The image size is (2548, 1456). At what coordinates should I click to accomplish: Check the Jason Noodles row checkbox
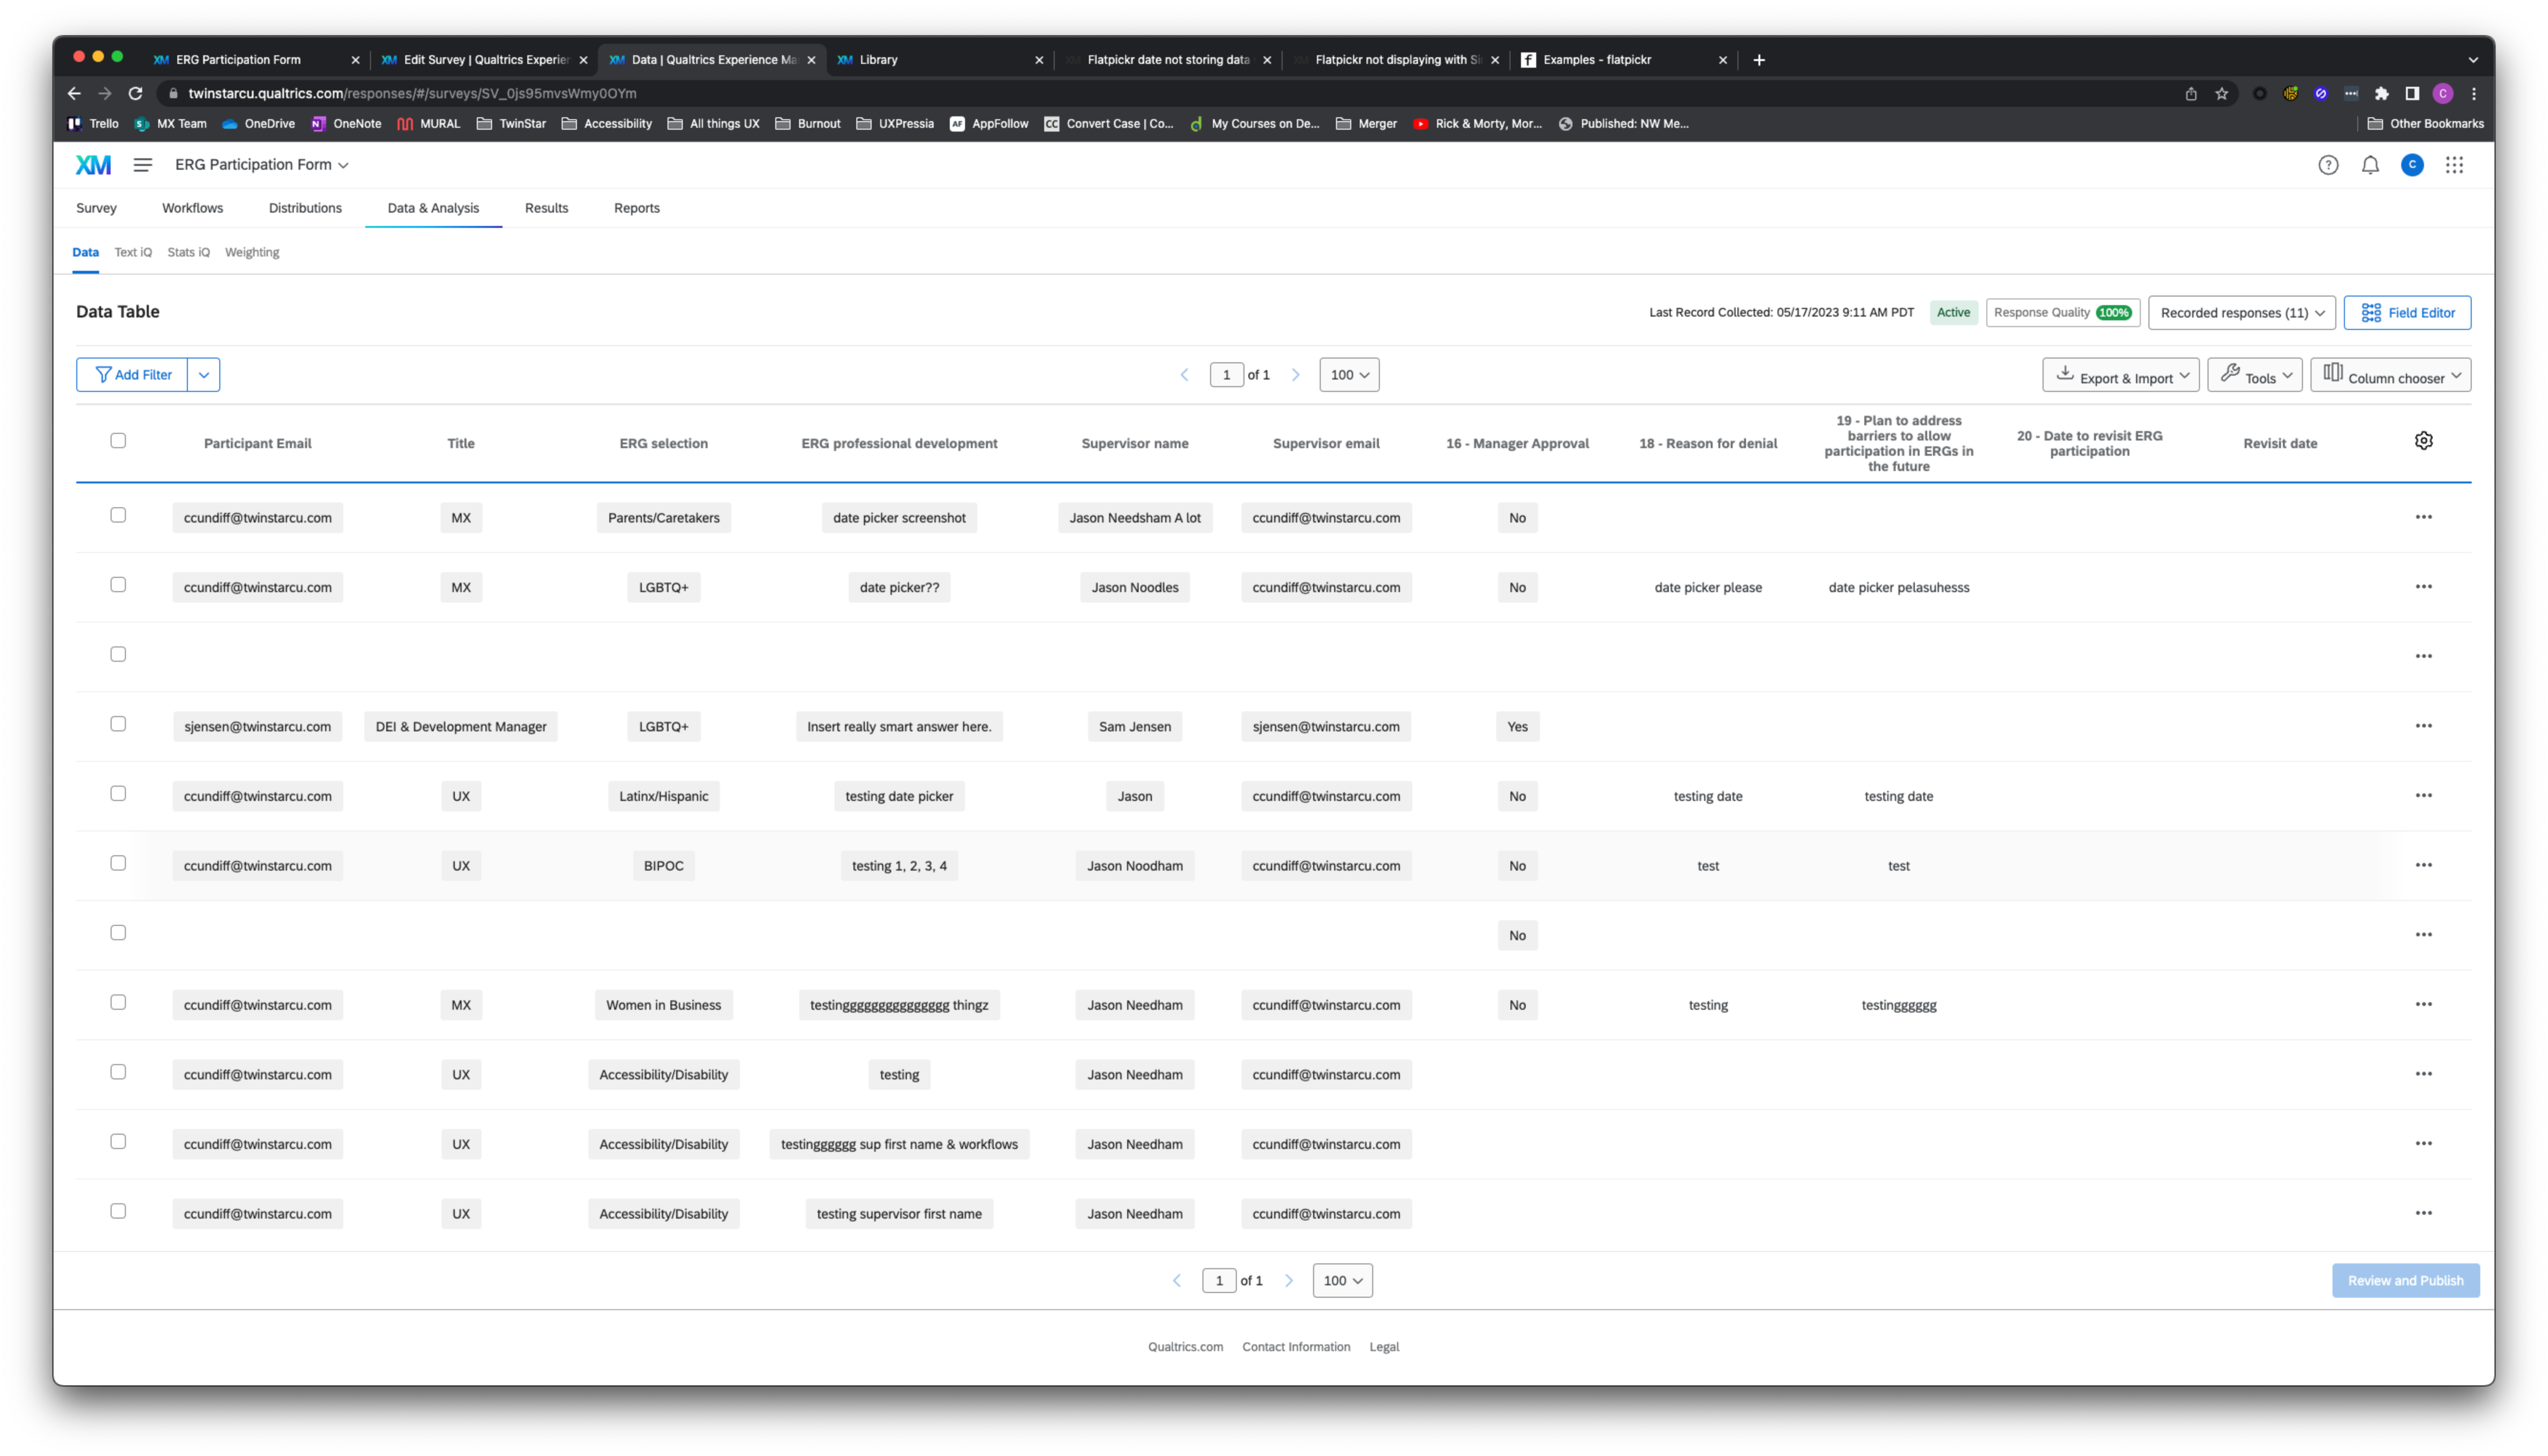(118, 585)
